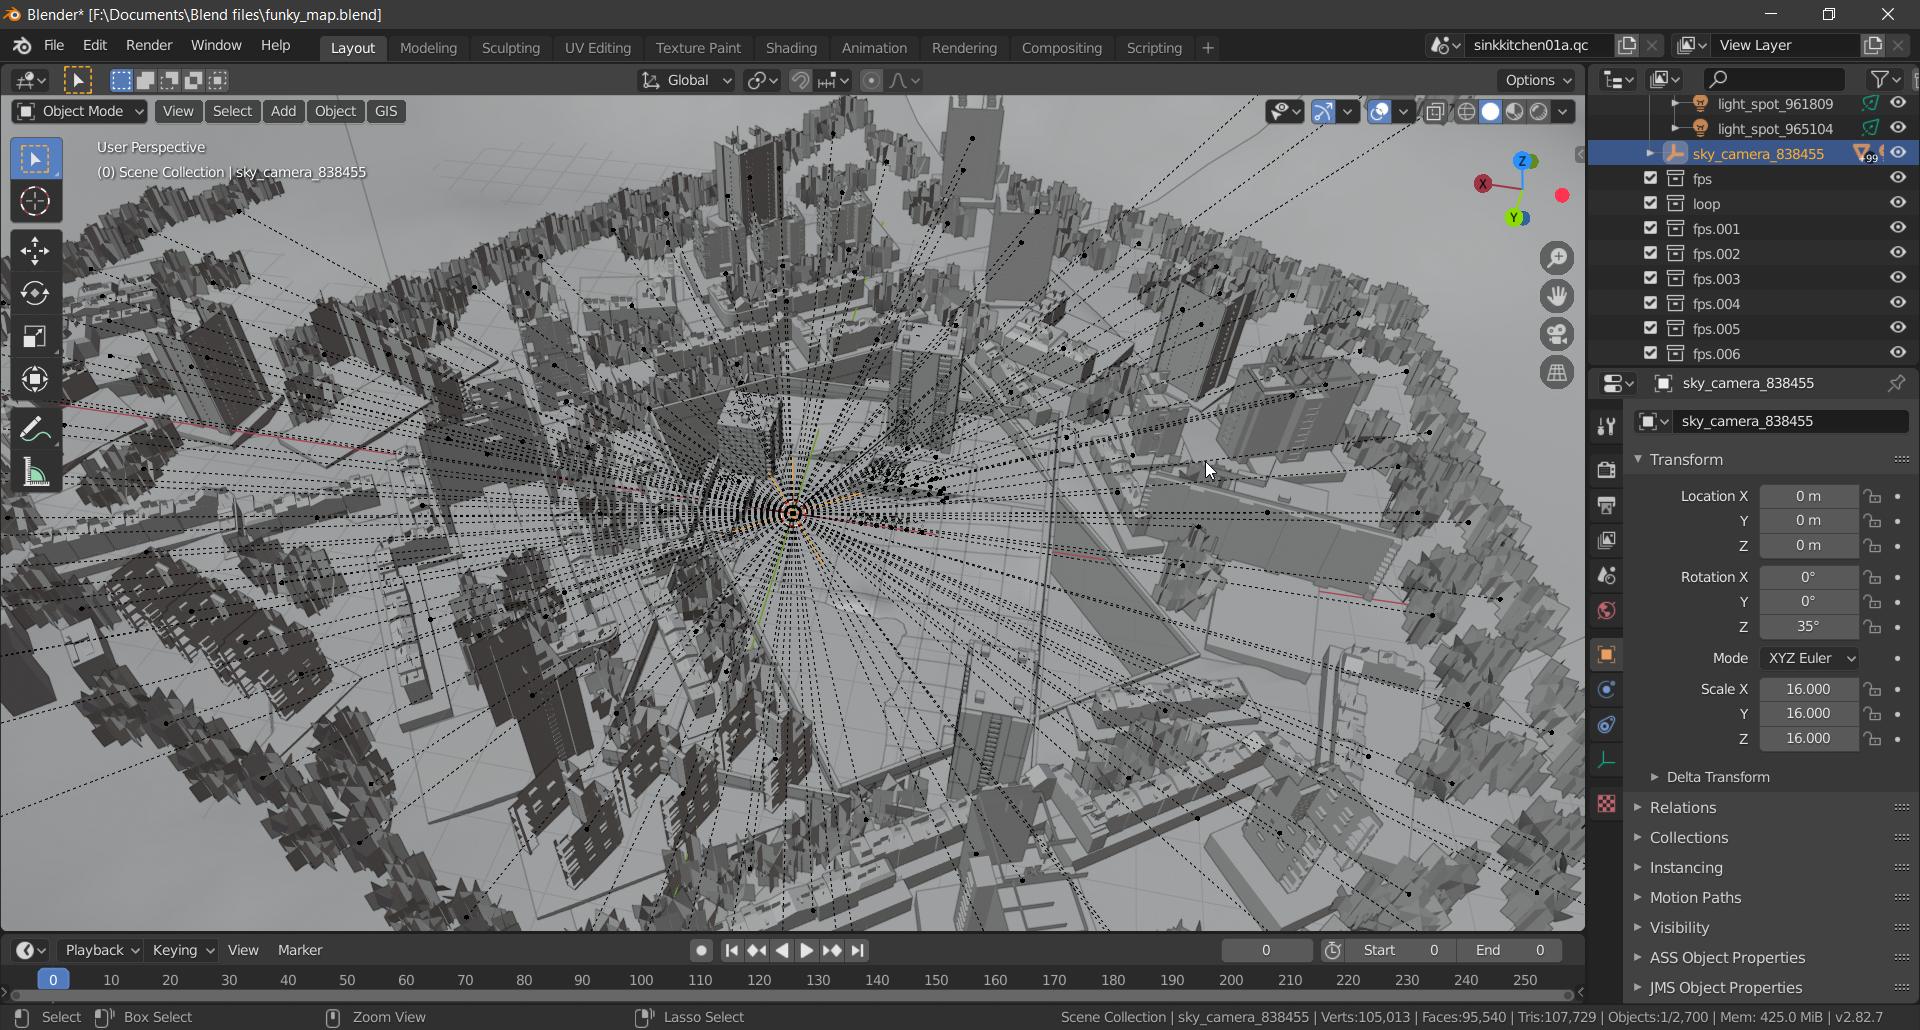
Task: Toggle the camera view icon
Action: (1557, 335)
